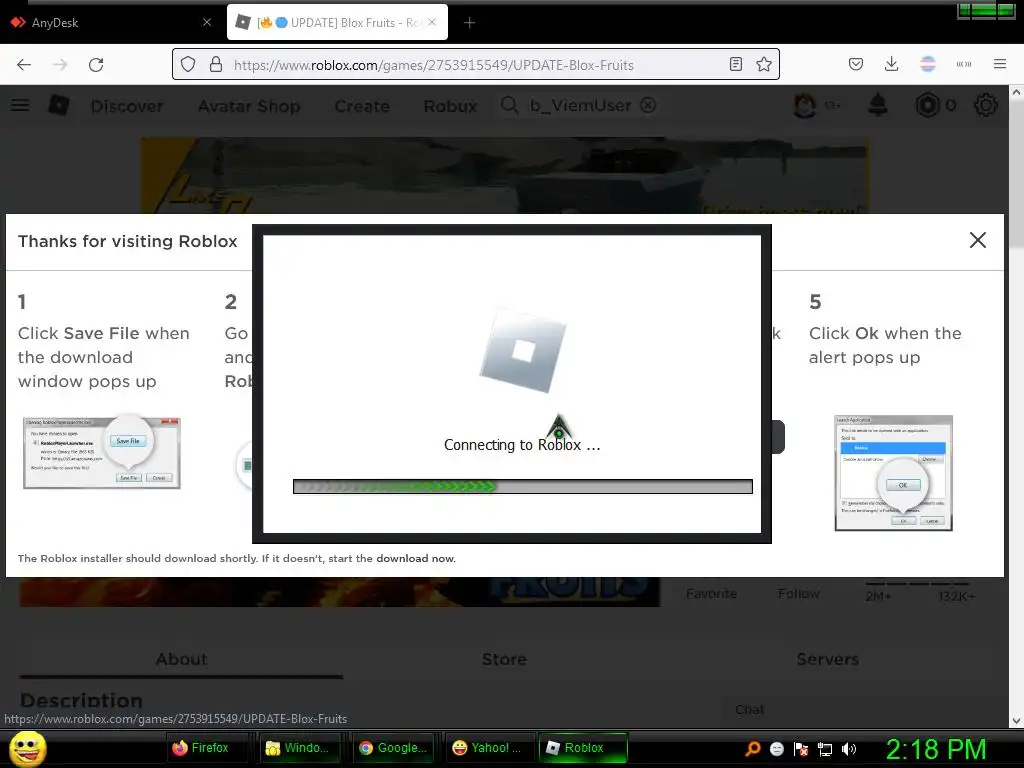1024x768 pixels.
Task: Open the Firefox downloads arrow icon
Action: [x=891, y=64]
